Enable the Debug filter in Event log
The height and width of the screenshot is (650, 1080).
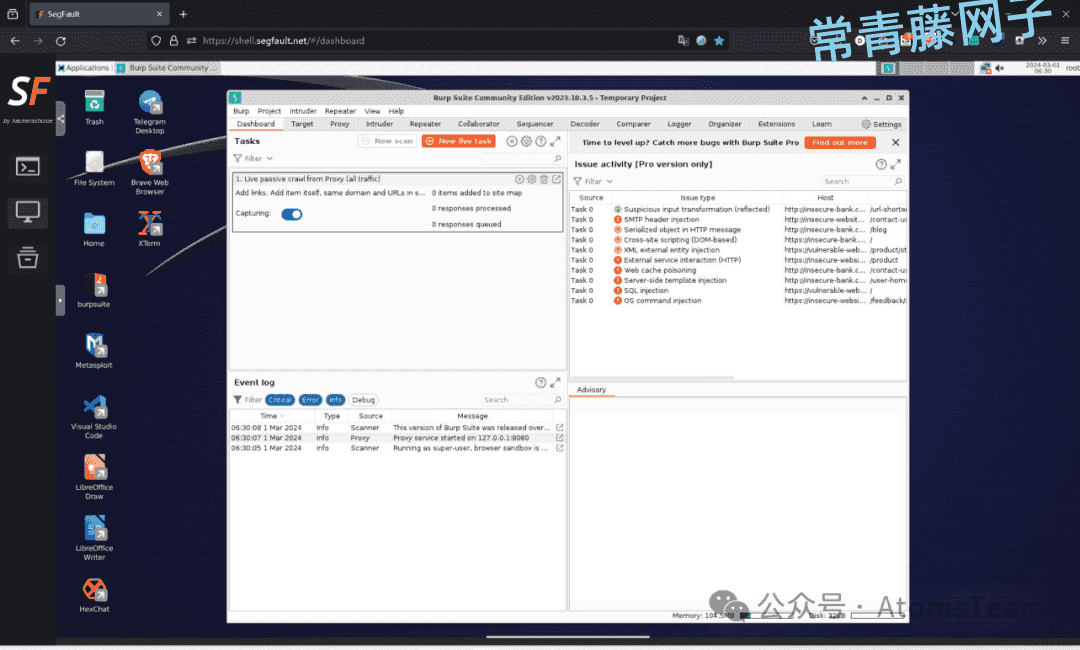364,400
